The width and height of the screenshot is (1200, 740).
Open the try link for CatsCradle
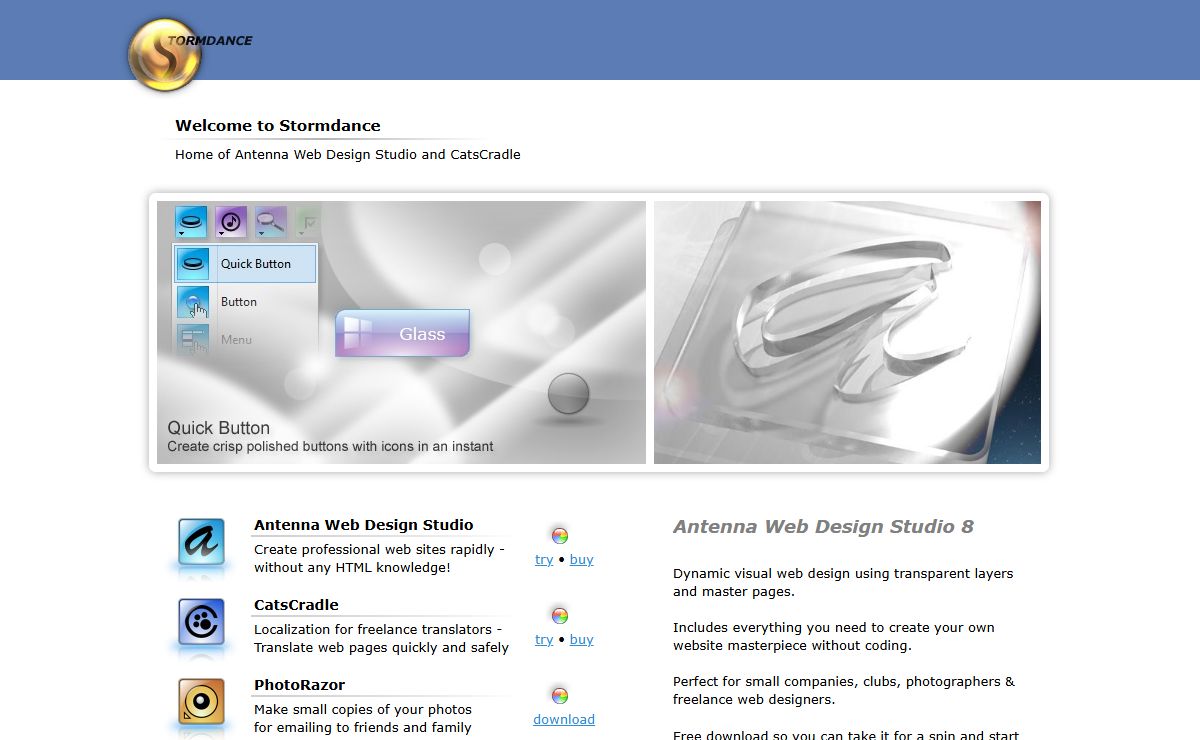point(544,640)
